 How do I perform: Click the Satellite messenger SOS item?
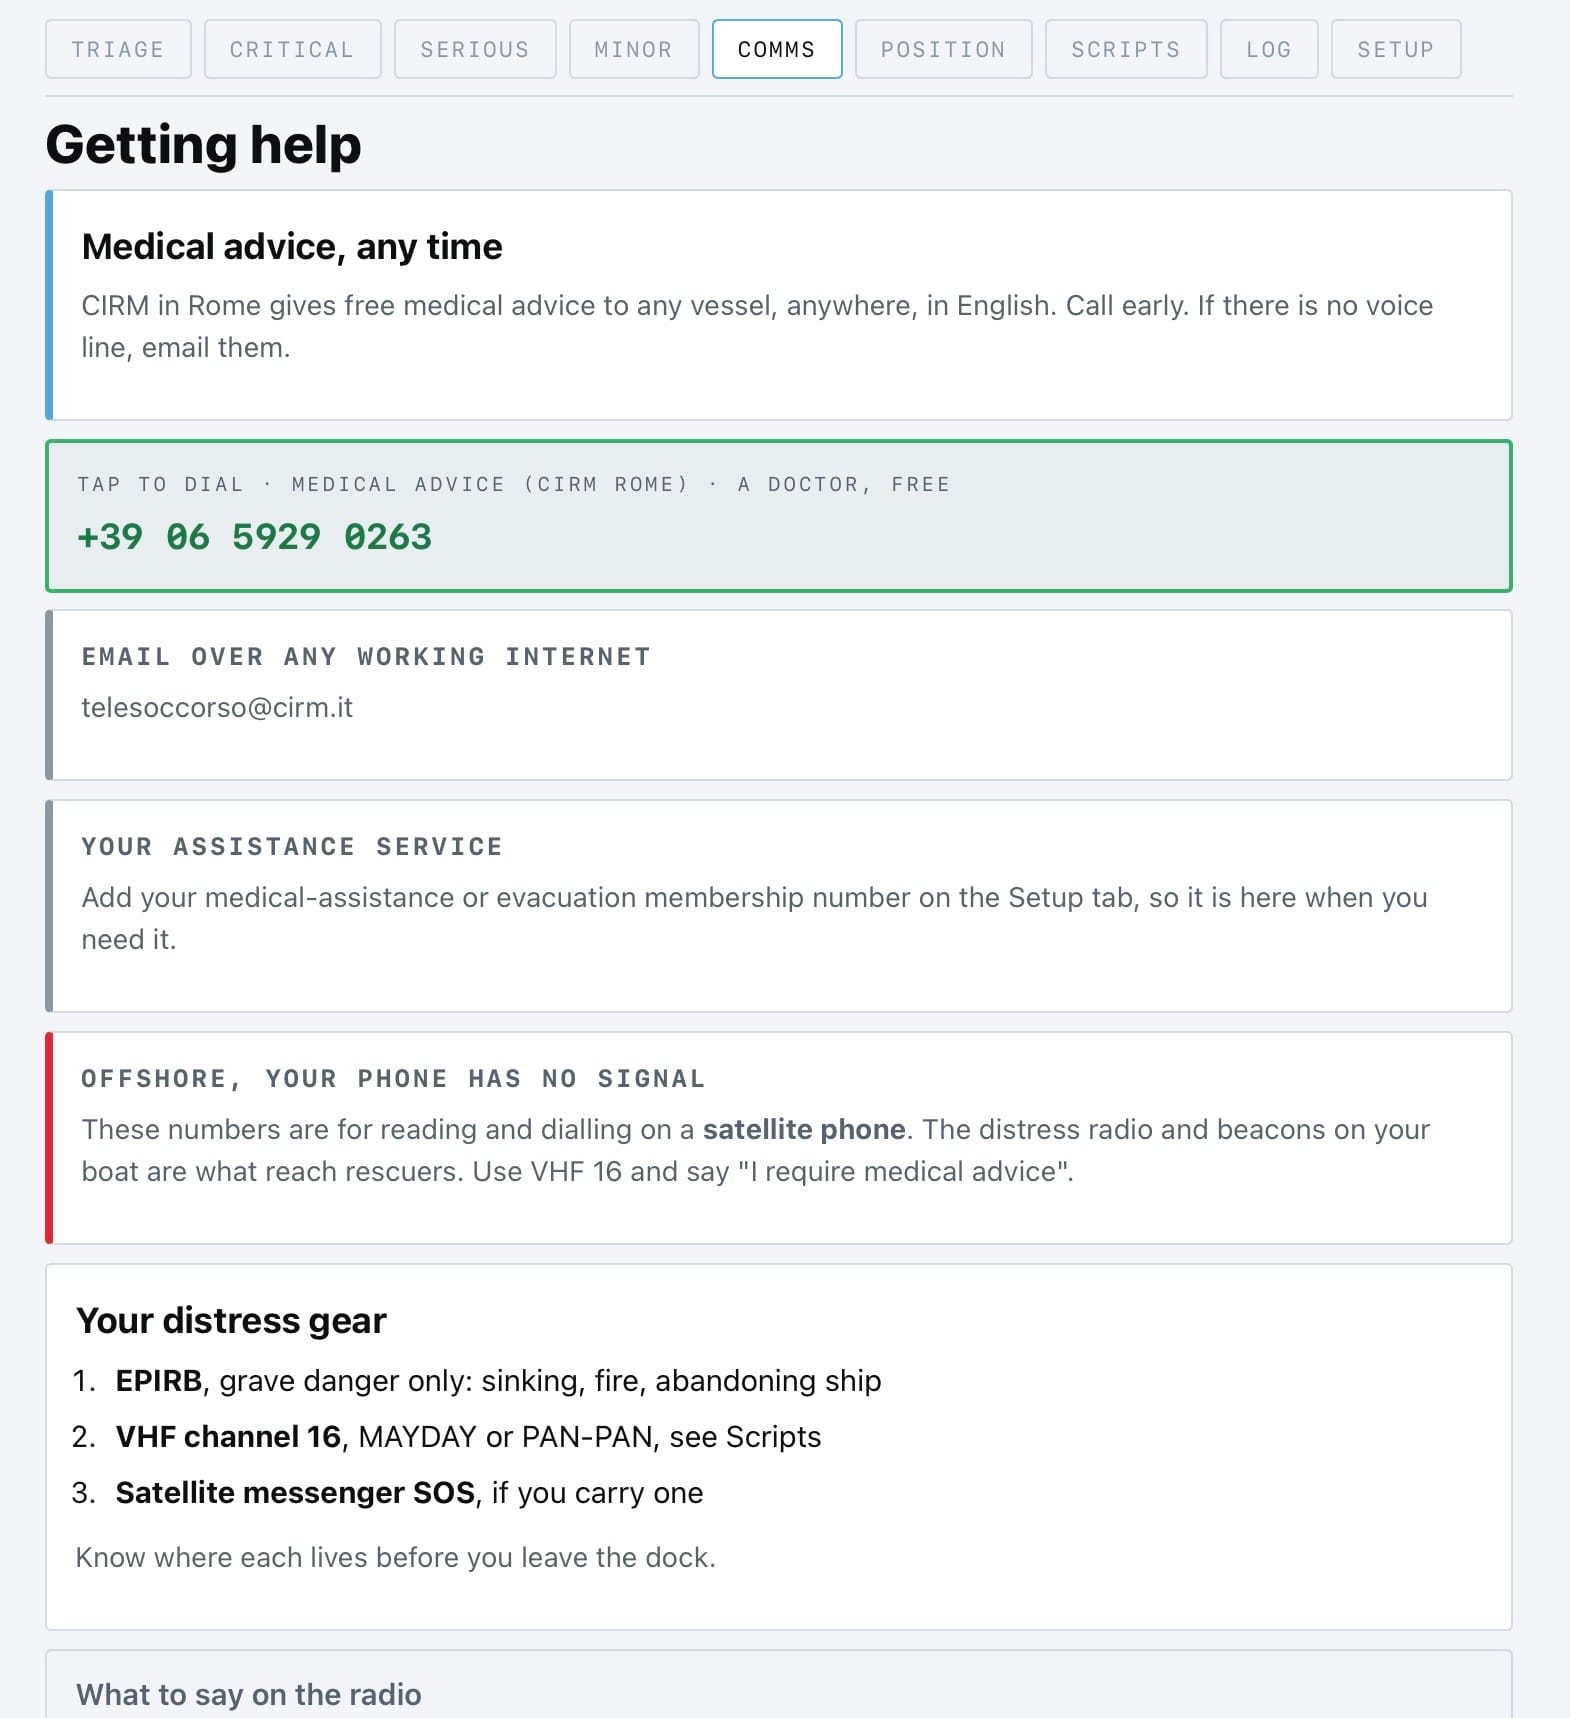(x=388, y=1492)
